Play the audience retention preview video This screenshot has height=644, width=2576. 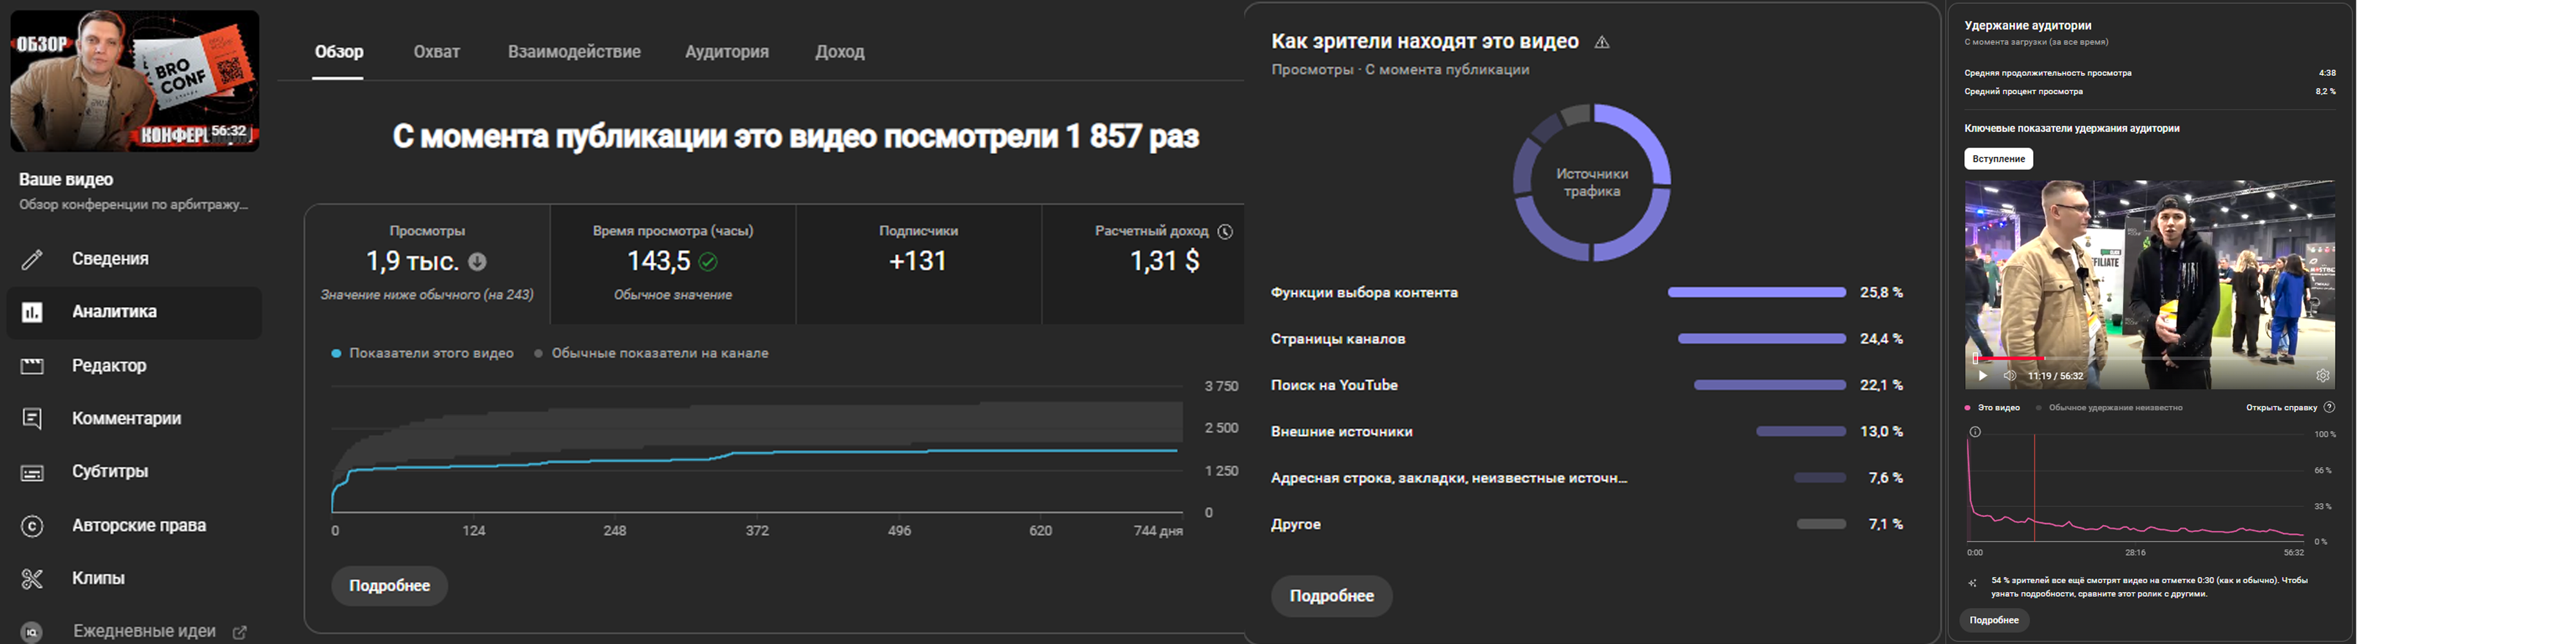click(x=1982, y=376)
